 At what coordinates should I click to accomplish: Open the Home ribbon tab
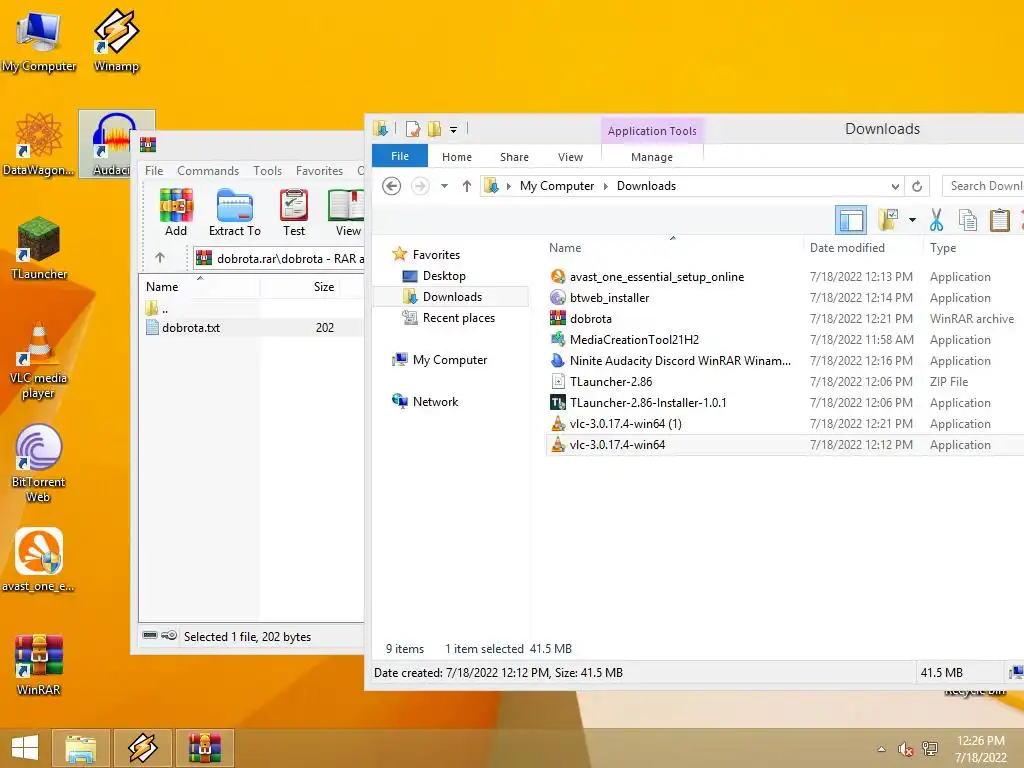click(456, 157)
